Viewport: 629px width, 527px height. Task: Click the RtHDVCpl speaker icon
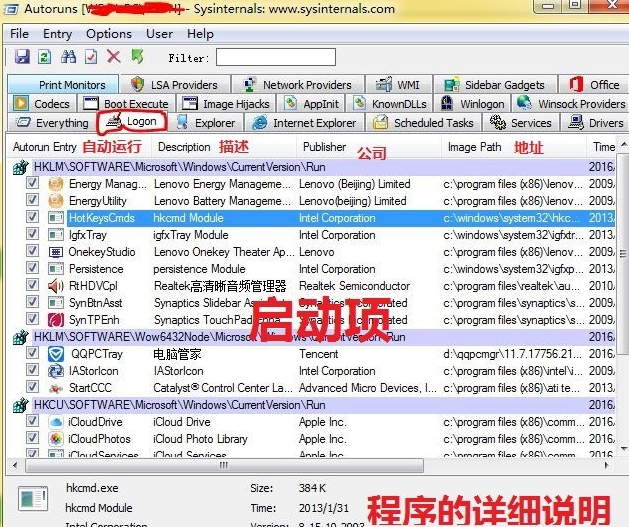56,286
